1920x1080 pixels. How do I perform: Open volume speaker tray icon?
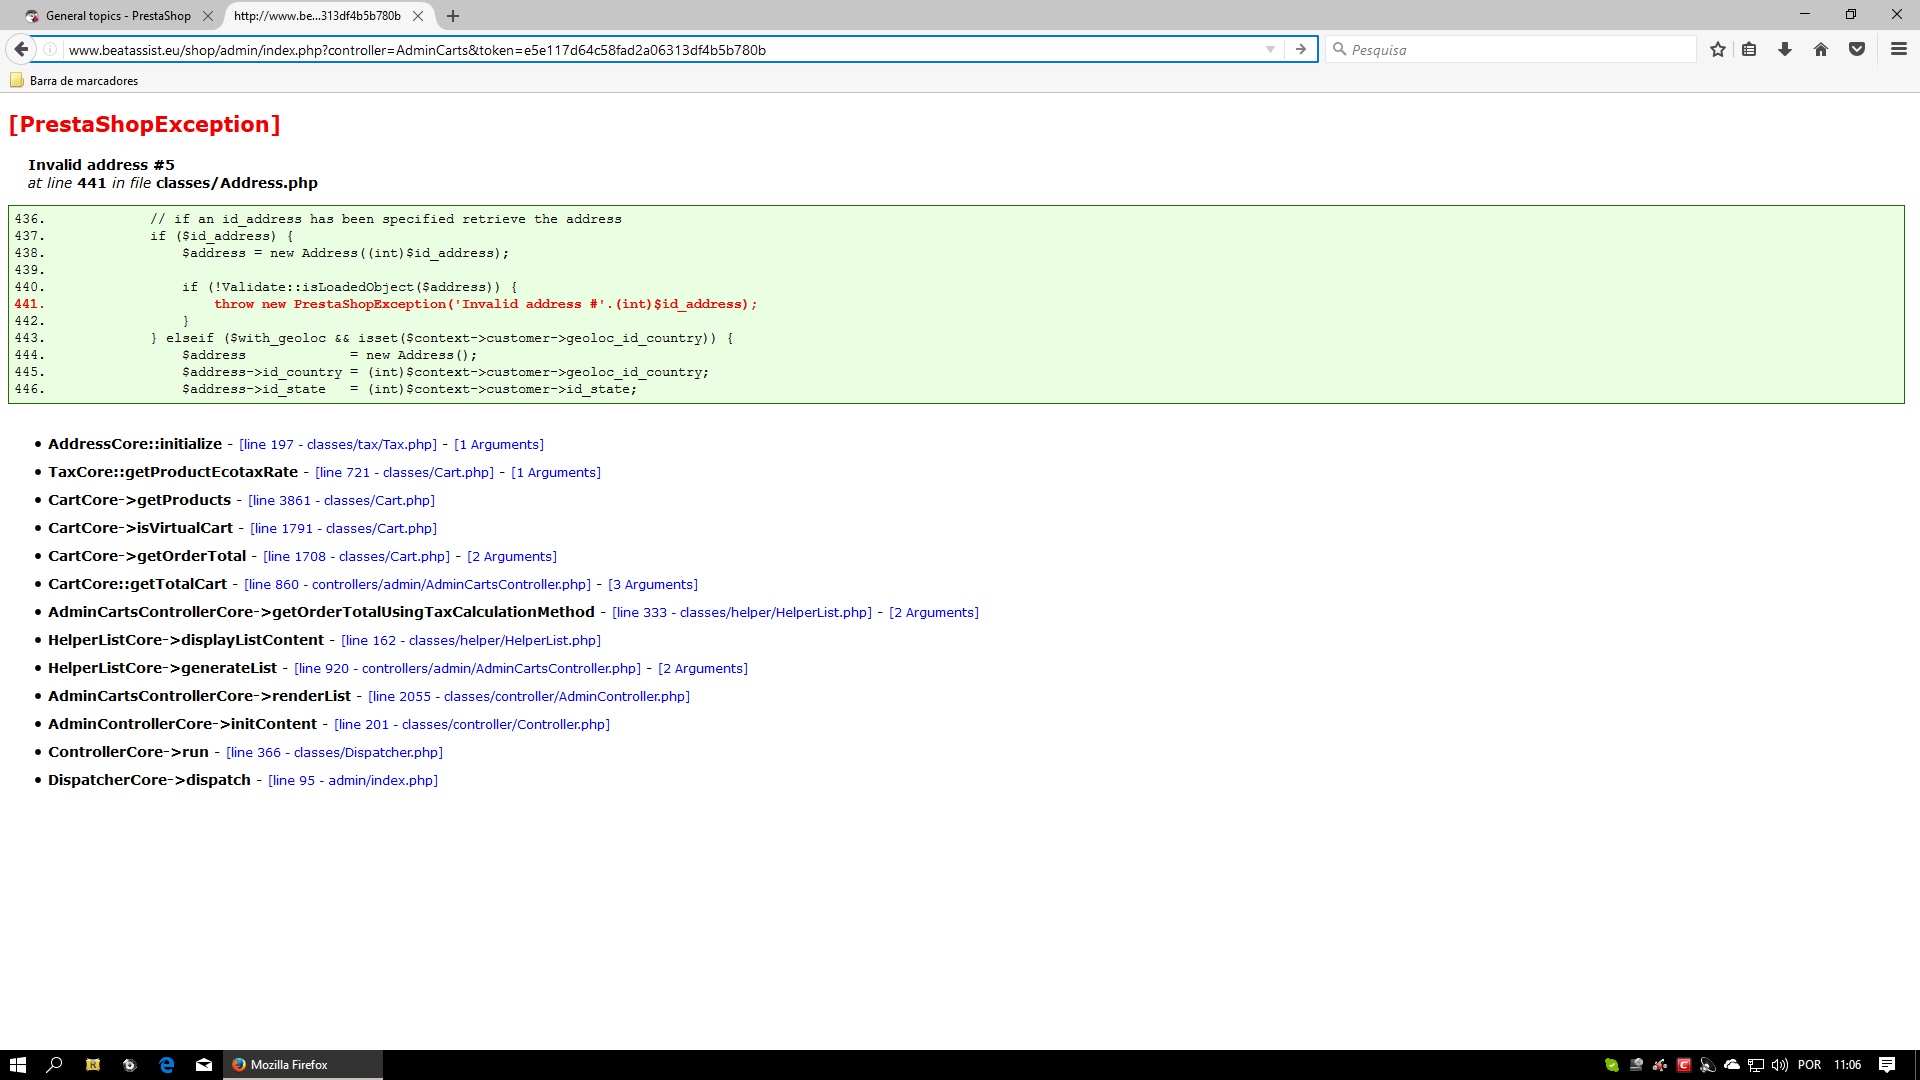1780,1065
